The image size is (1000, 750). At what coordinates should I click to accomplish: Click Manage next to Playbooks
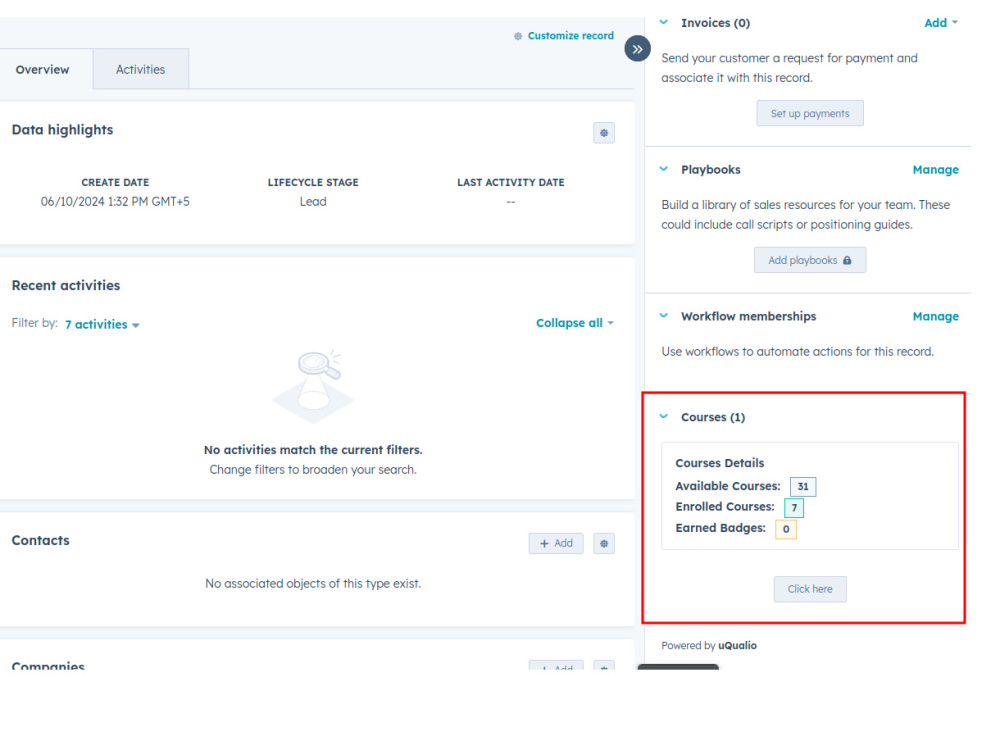(x=936, y=170)
